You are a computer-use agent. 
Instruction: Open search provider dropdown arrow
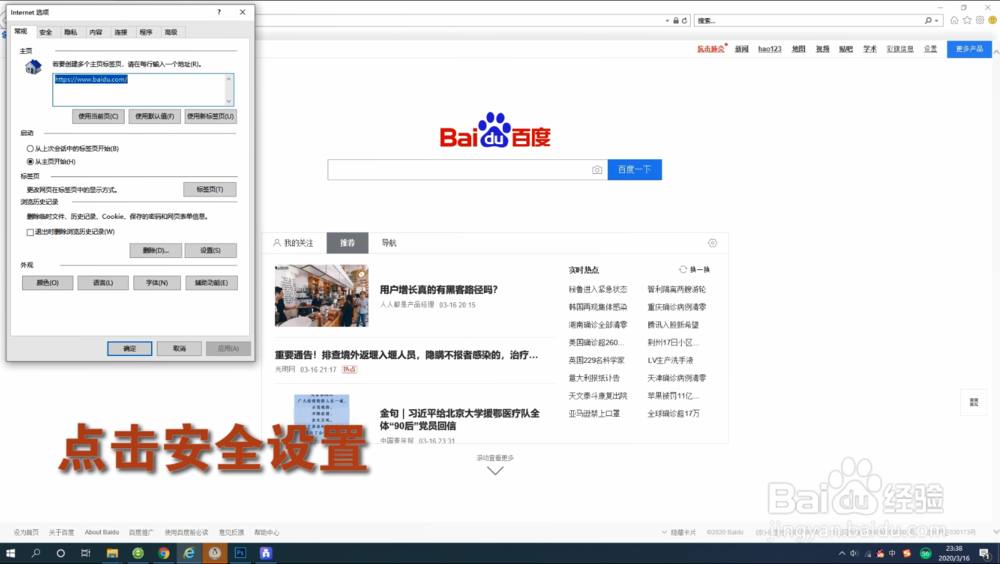pyautogui.click(x=936, y=21)
